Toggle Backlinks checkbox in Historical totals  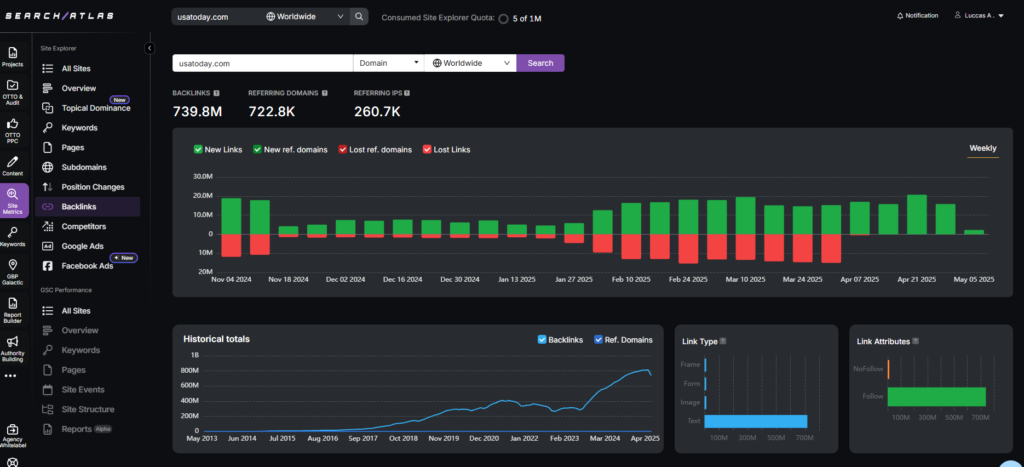pos(541,340)
